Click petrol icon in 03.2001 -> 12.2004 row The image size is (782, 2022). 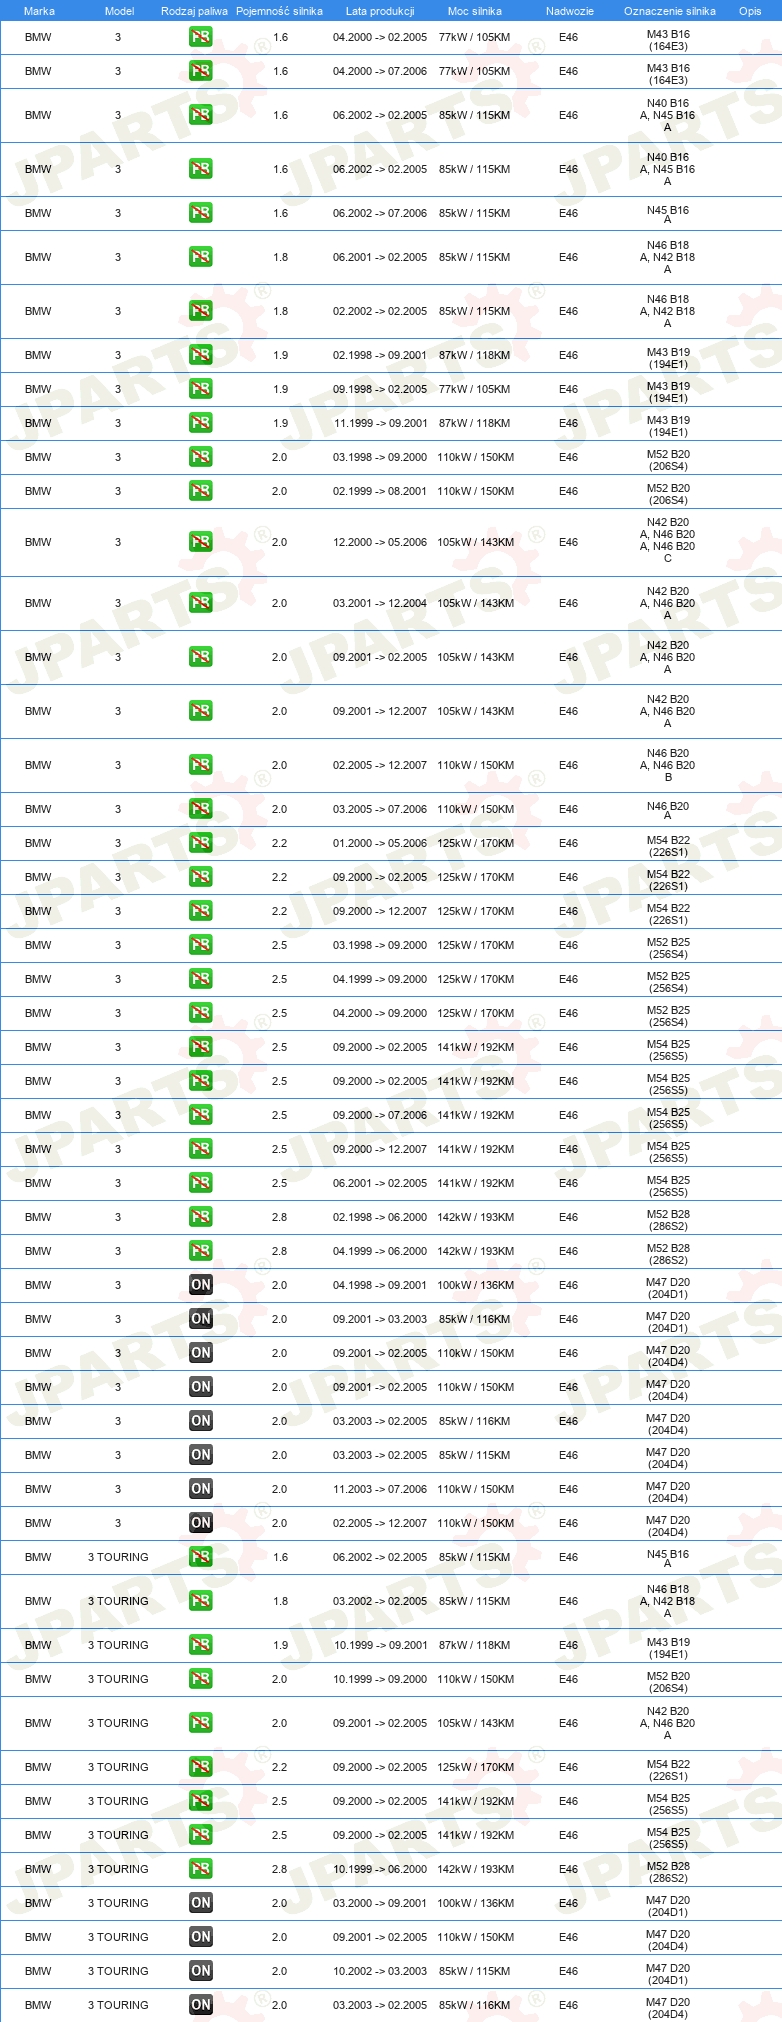click(x=201, y=603)
